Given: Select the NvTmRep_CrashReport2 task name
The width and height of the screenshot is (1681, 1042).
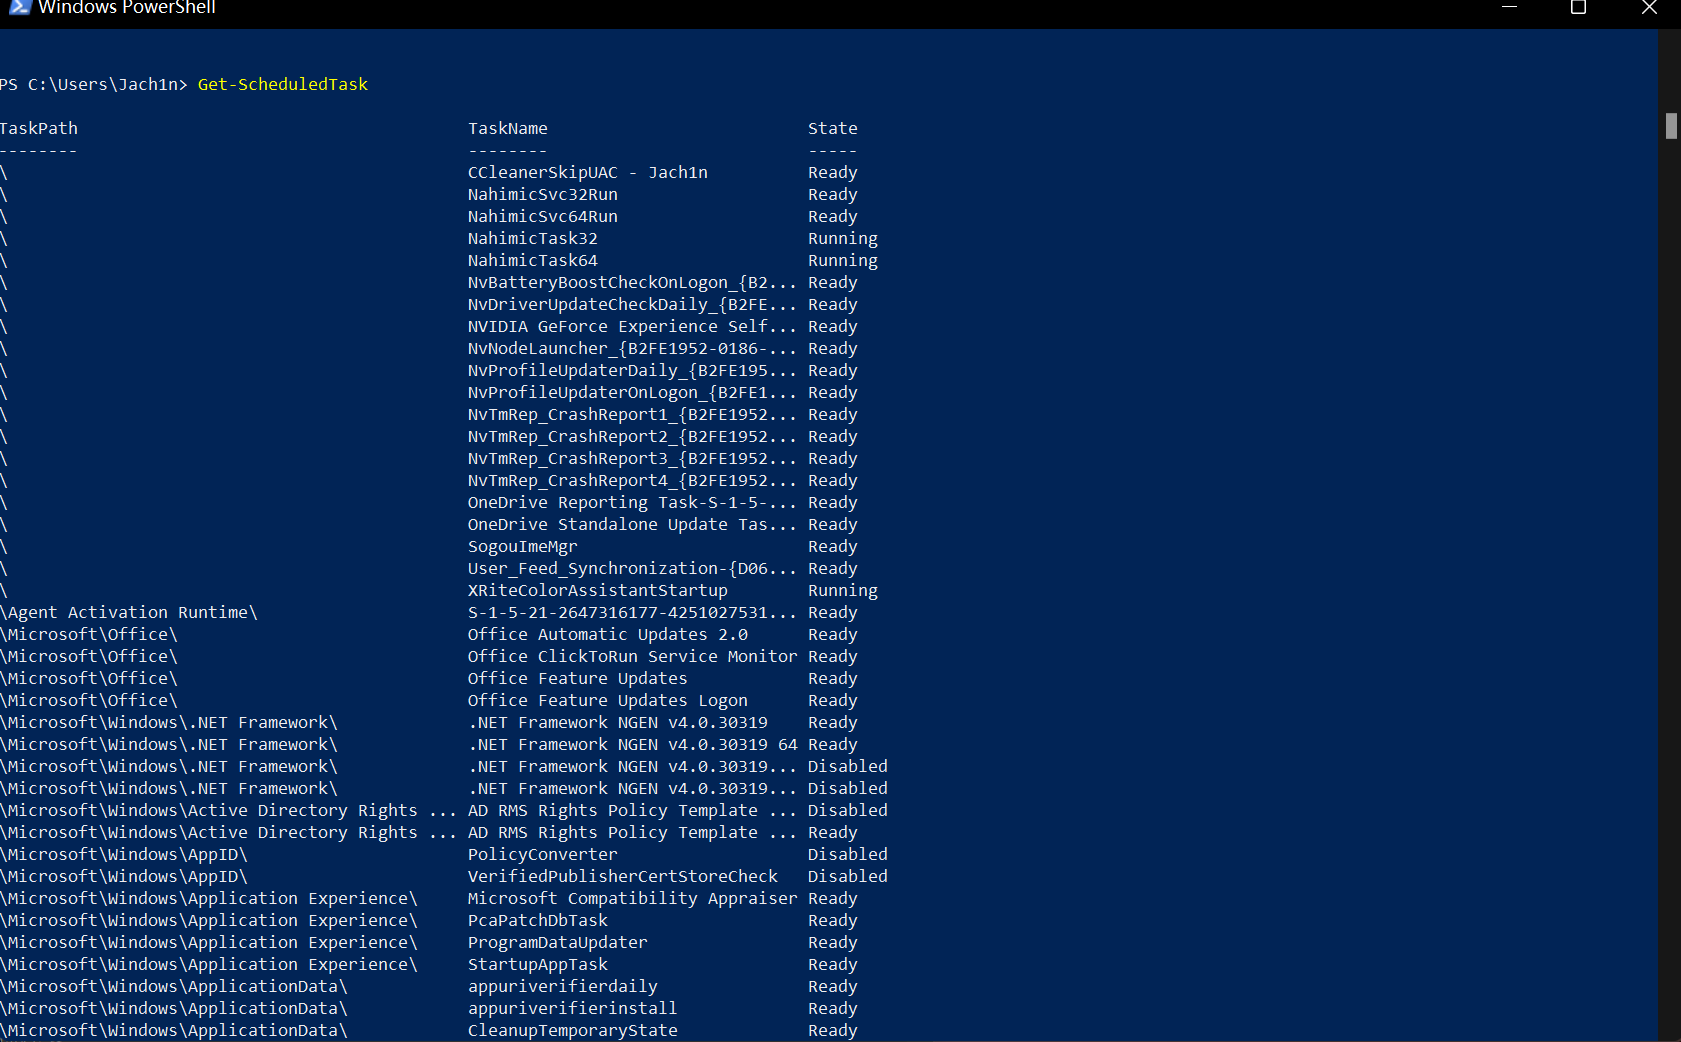Looking at the screenshot, I should coord(633,436).
